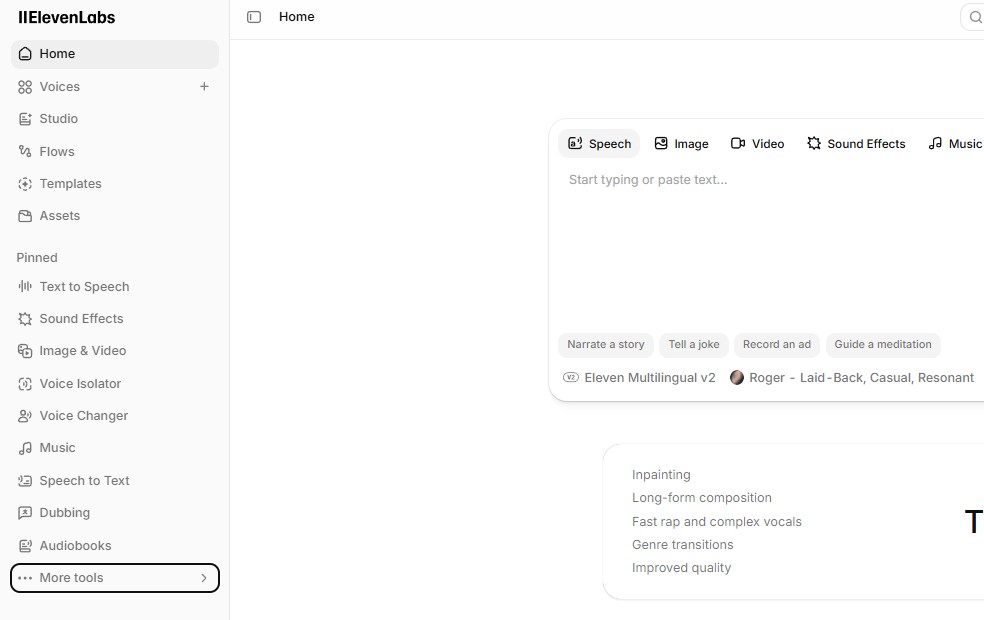This screenshot has width=984, height=620.
Task: Switch to the Music tab
Action: tap(955, 144)
